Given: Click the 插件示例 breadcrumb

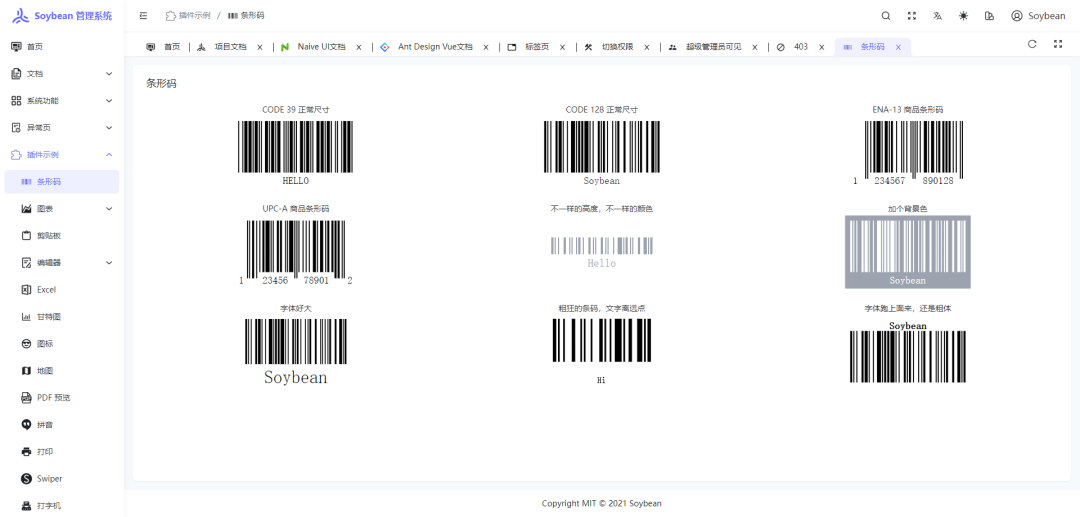Looking at the screenshot, I should 188,15.
